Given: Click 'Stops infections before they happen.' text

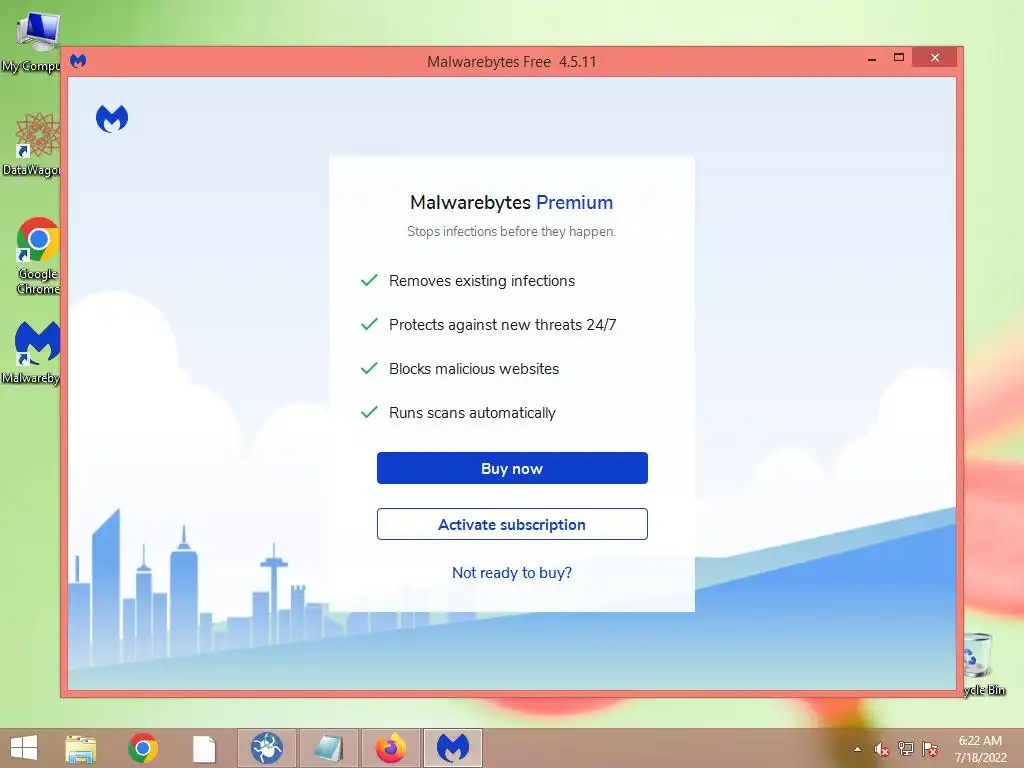Looking at the screenshot, I should point(511,231).
